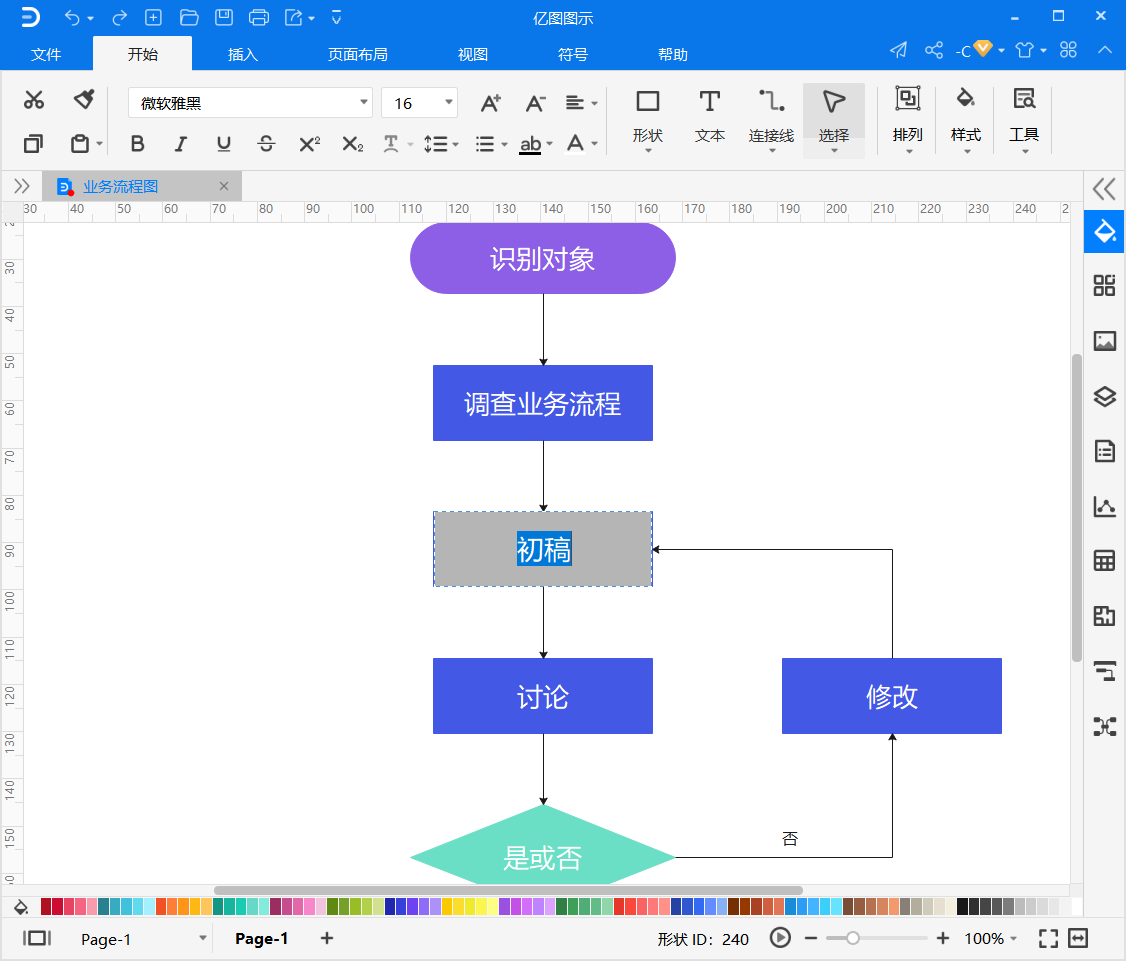The width and height of the screenshot is (1126, 961).
Task: Click the Export icon in title bar
Action: point(294,17)
